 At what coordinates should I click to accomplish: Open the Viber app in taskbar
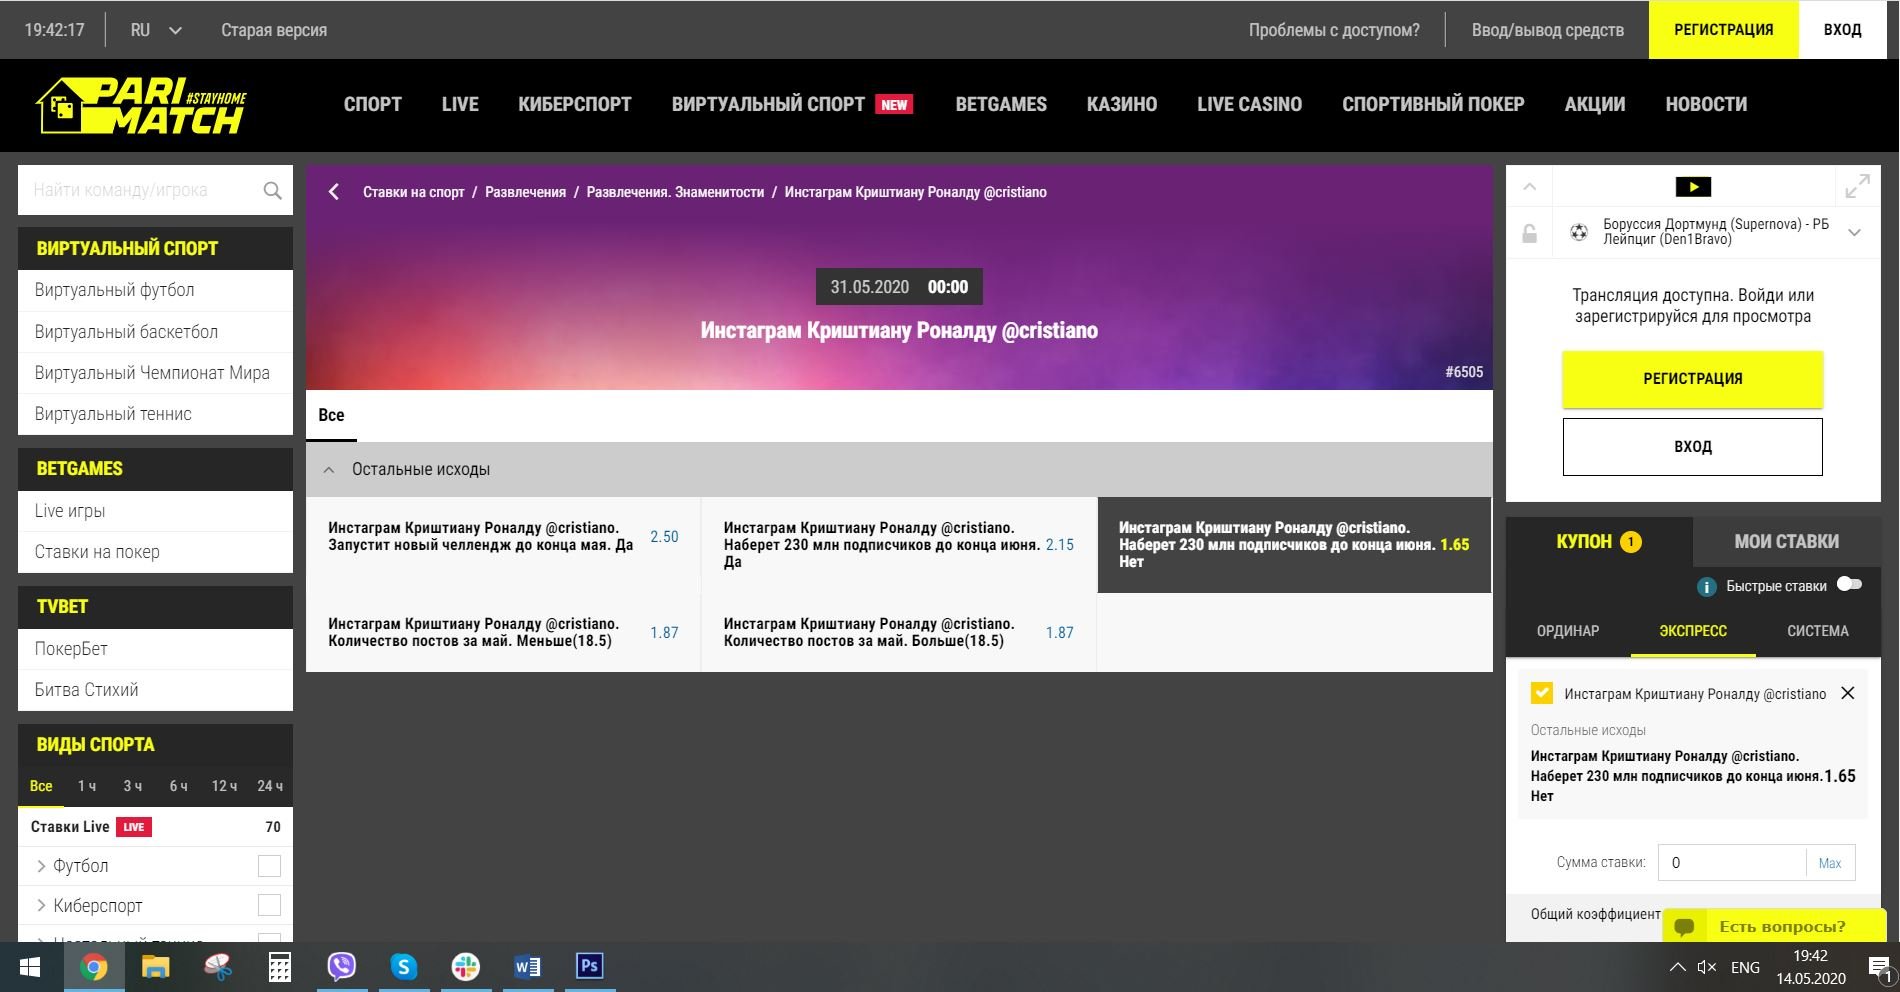342,966
